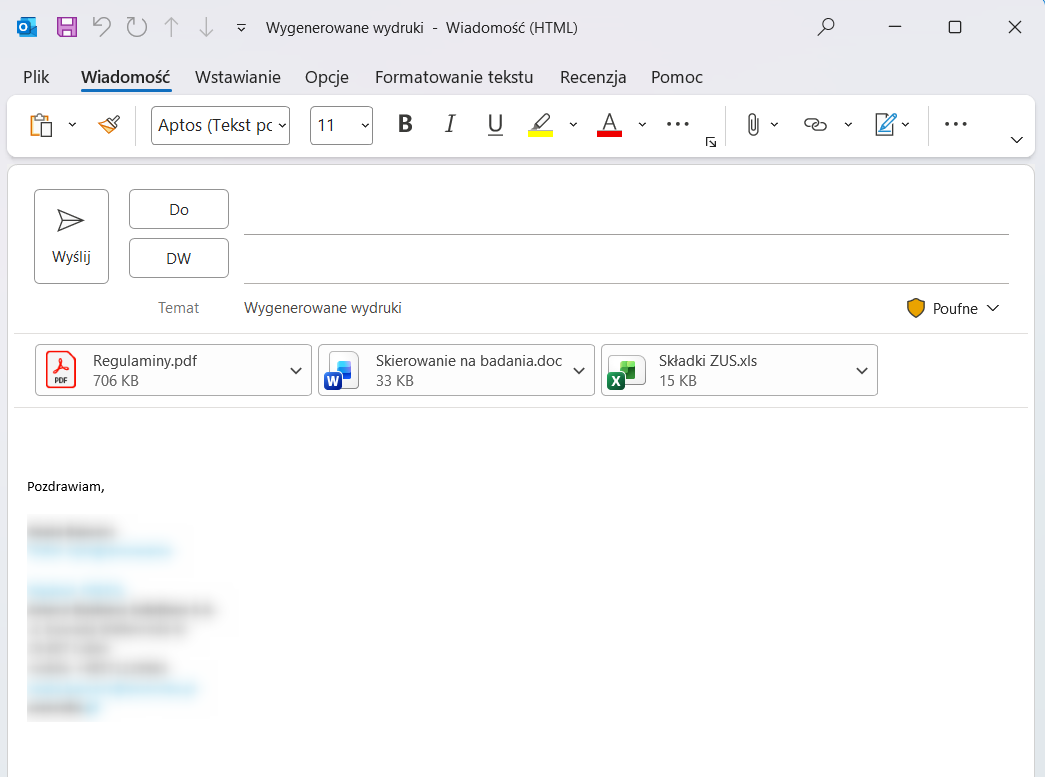Show more text formatting options ellipsis

coord(678,124)
